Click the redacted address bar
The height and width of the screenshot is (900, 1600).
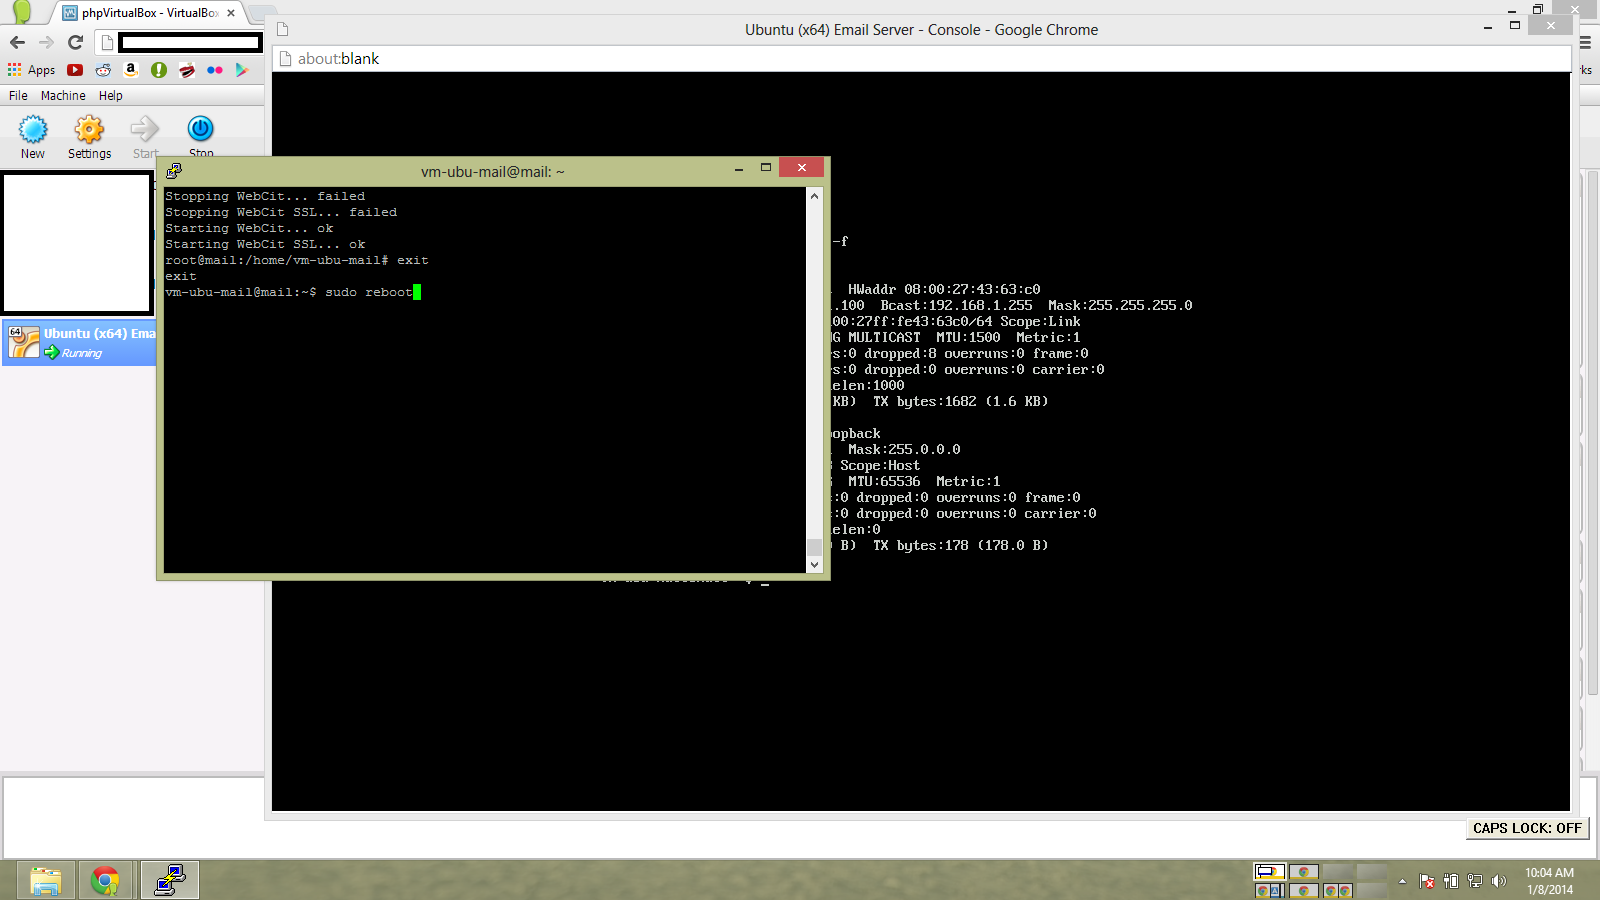[x=189, y=42]
